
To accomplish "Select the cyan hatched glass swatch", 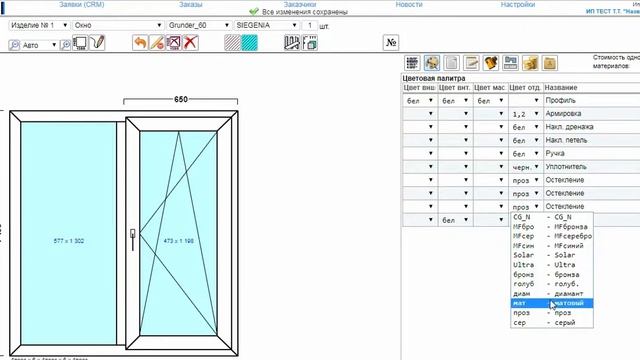I will pos(249,42).
